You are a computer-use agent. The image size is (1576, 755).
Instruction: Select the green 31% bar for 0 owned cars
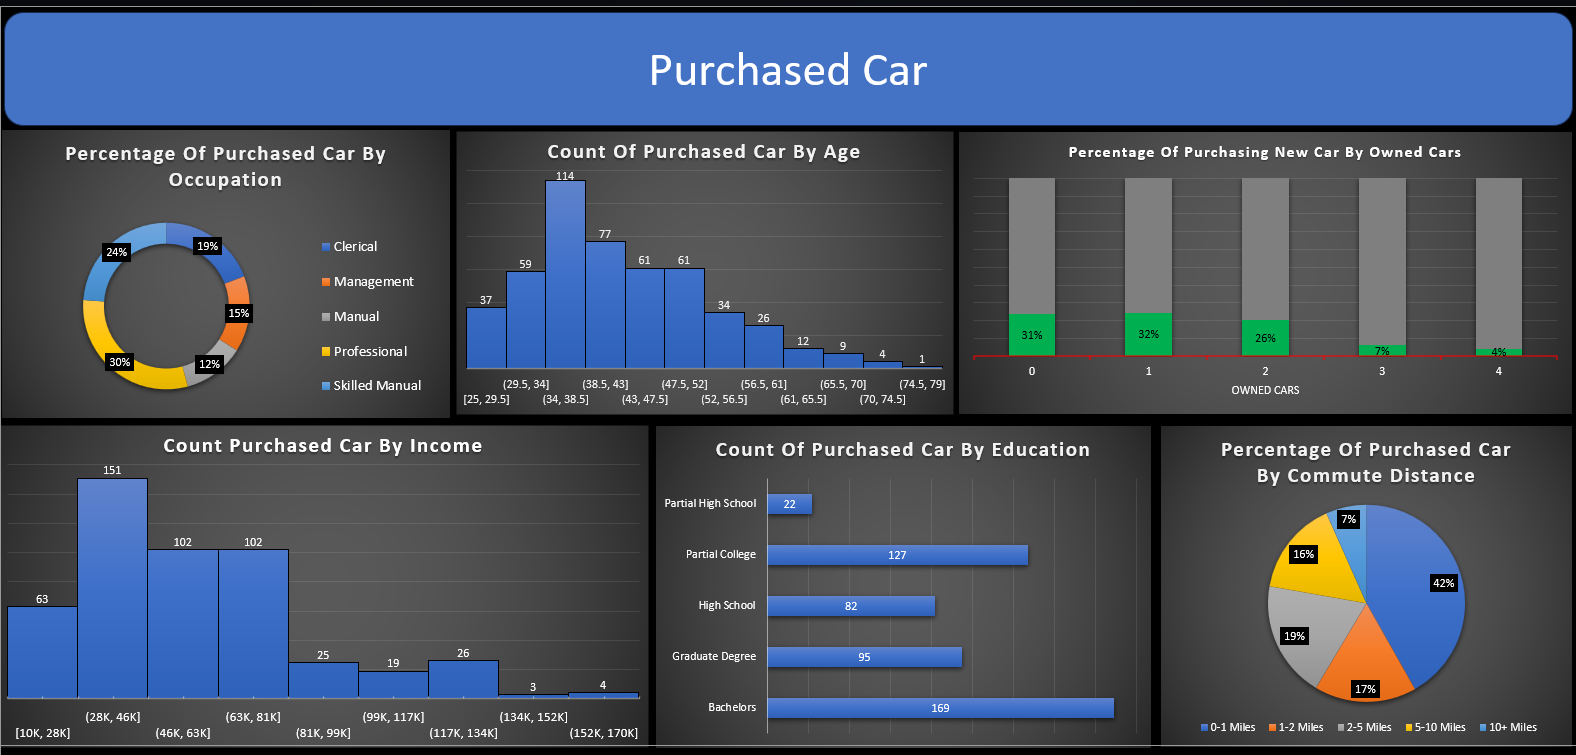click(1031, 335)
